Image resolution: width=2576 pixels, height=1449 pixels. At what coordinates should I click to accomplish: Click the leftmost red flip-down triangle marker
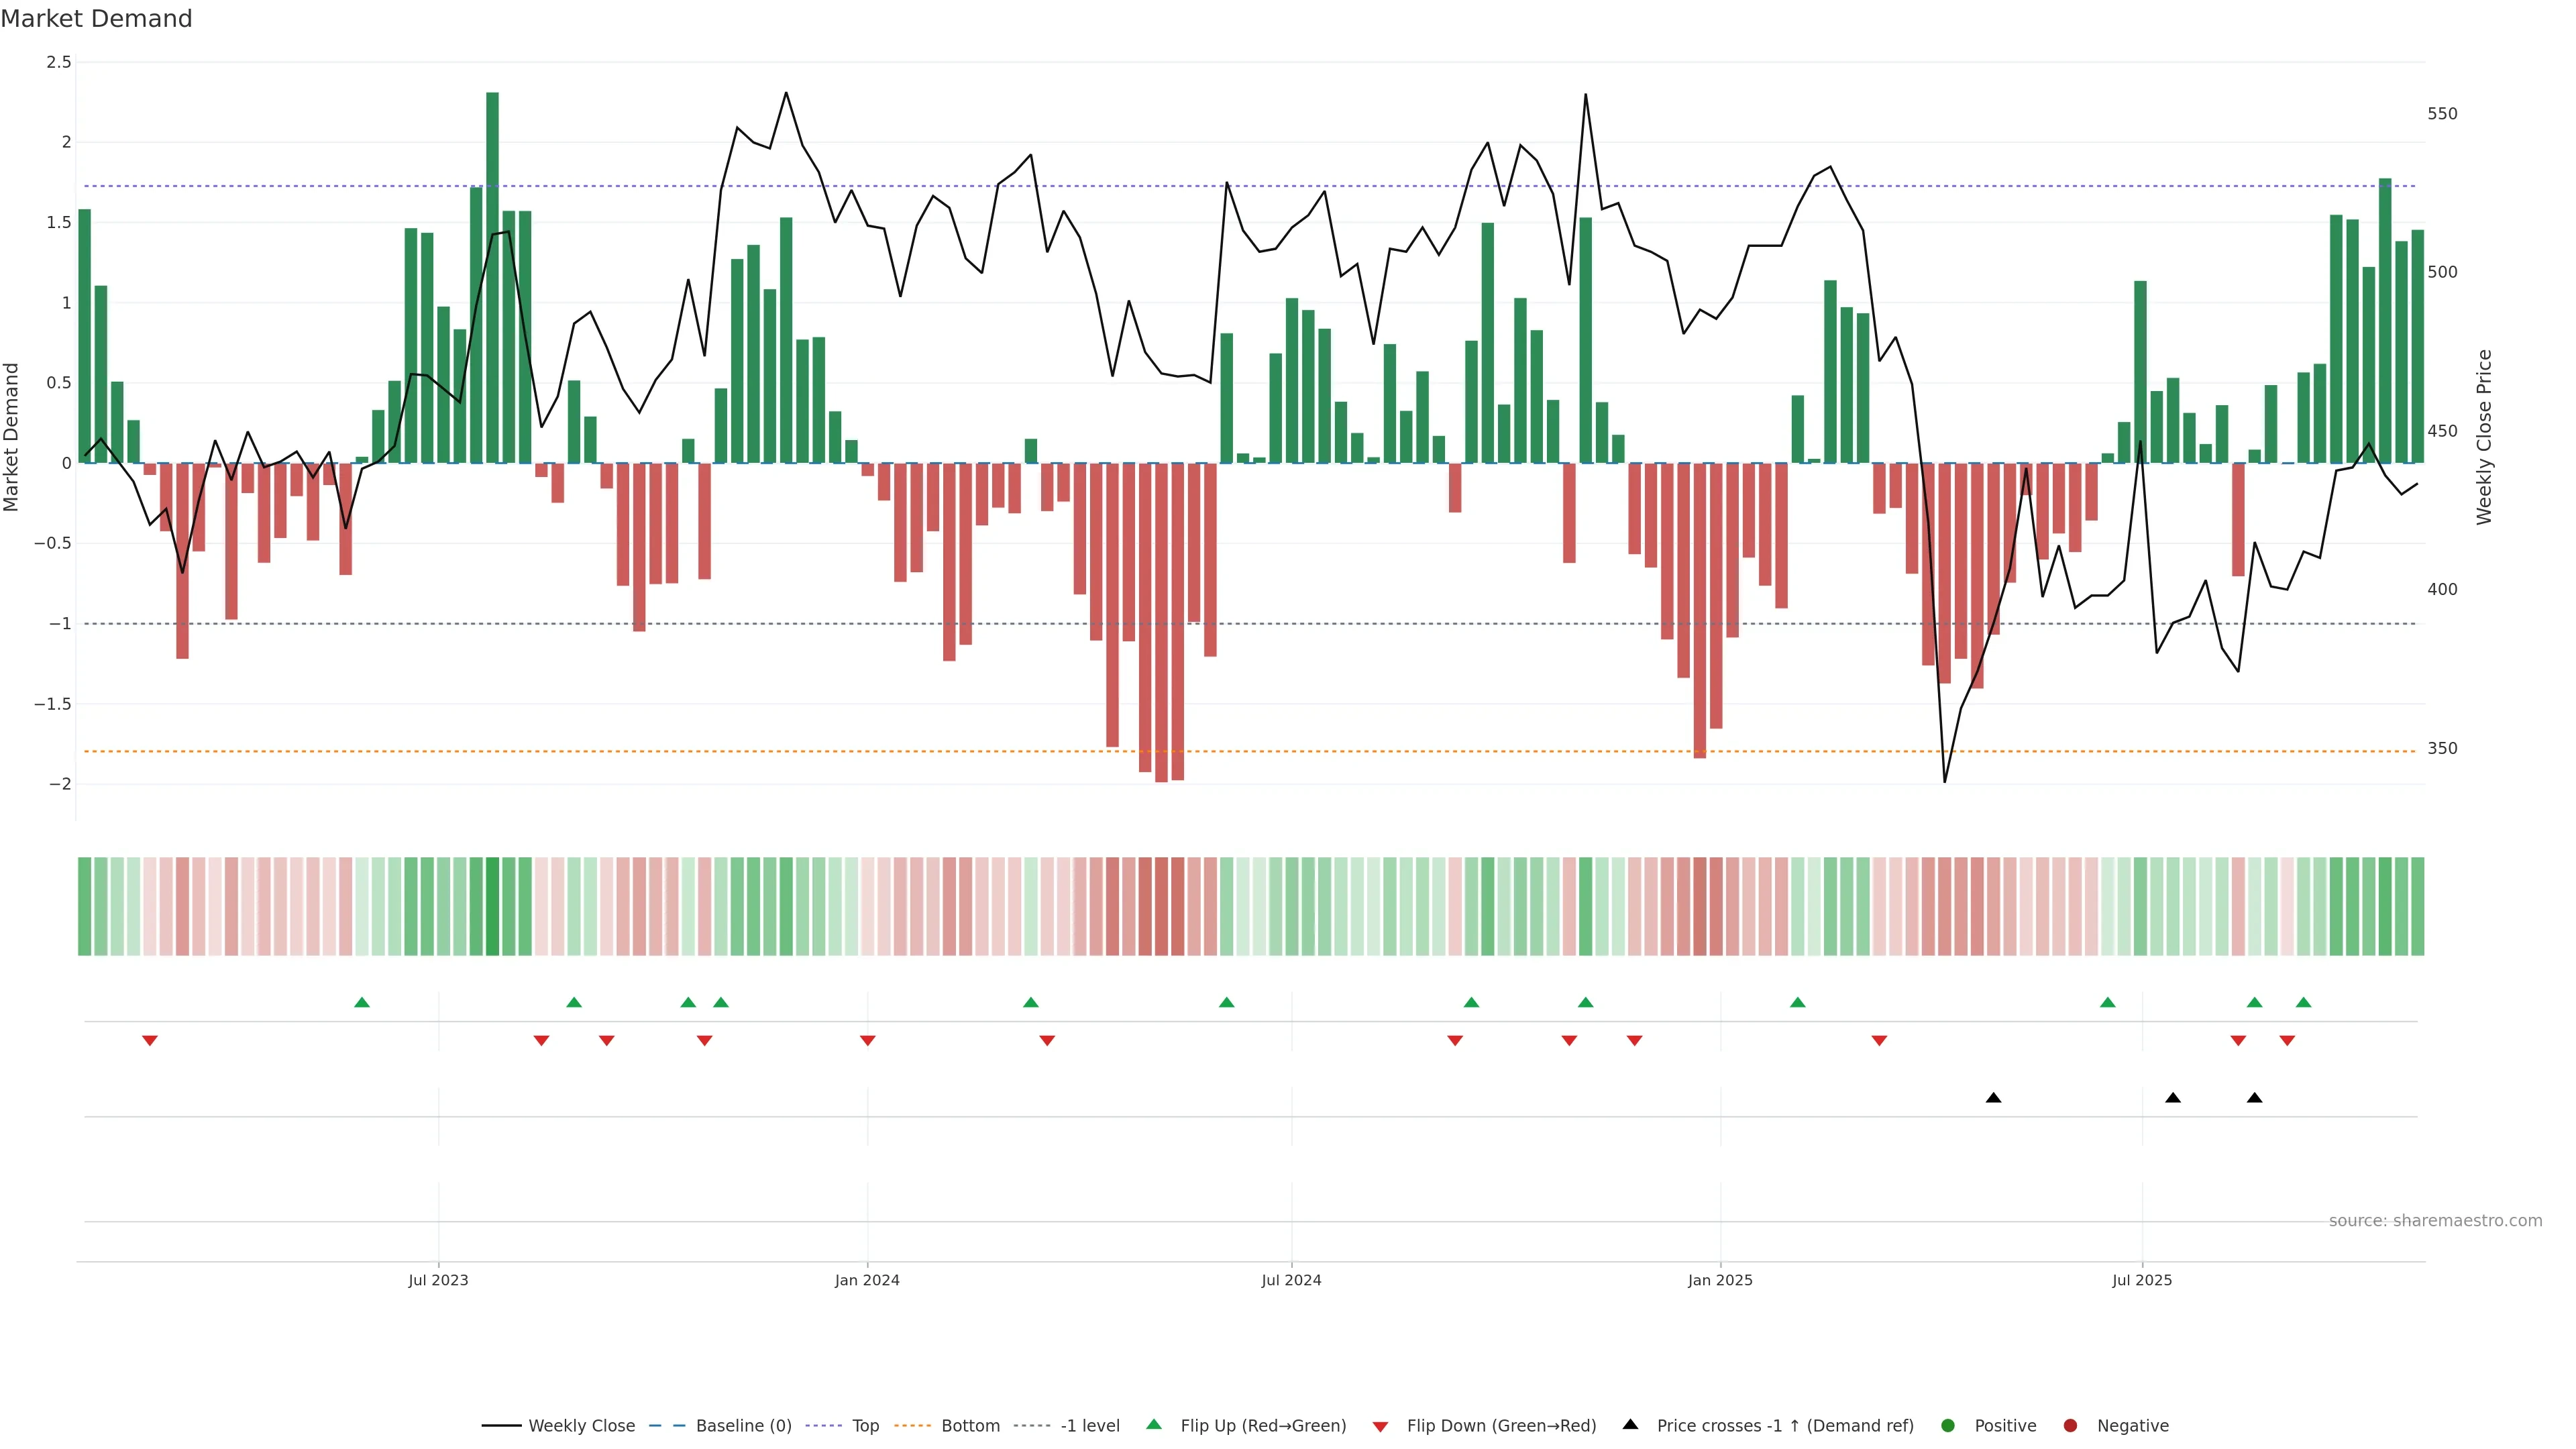(x=150, y=1041)
